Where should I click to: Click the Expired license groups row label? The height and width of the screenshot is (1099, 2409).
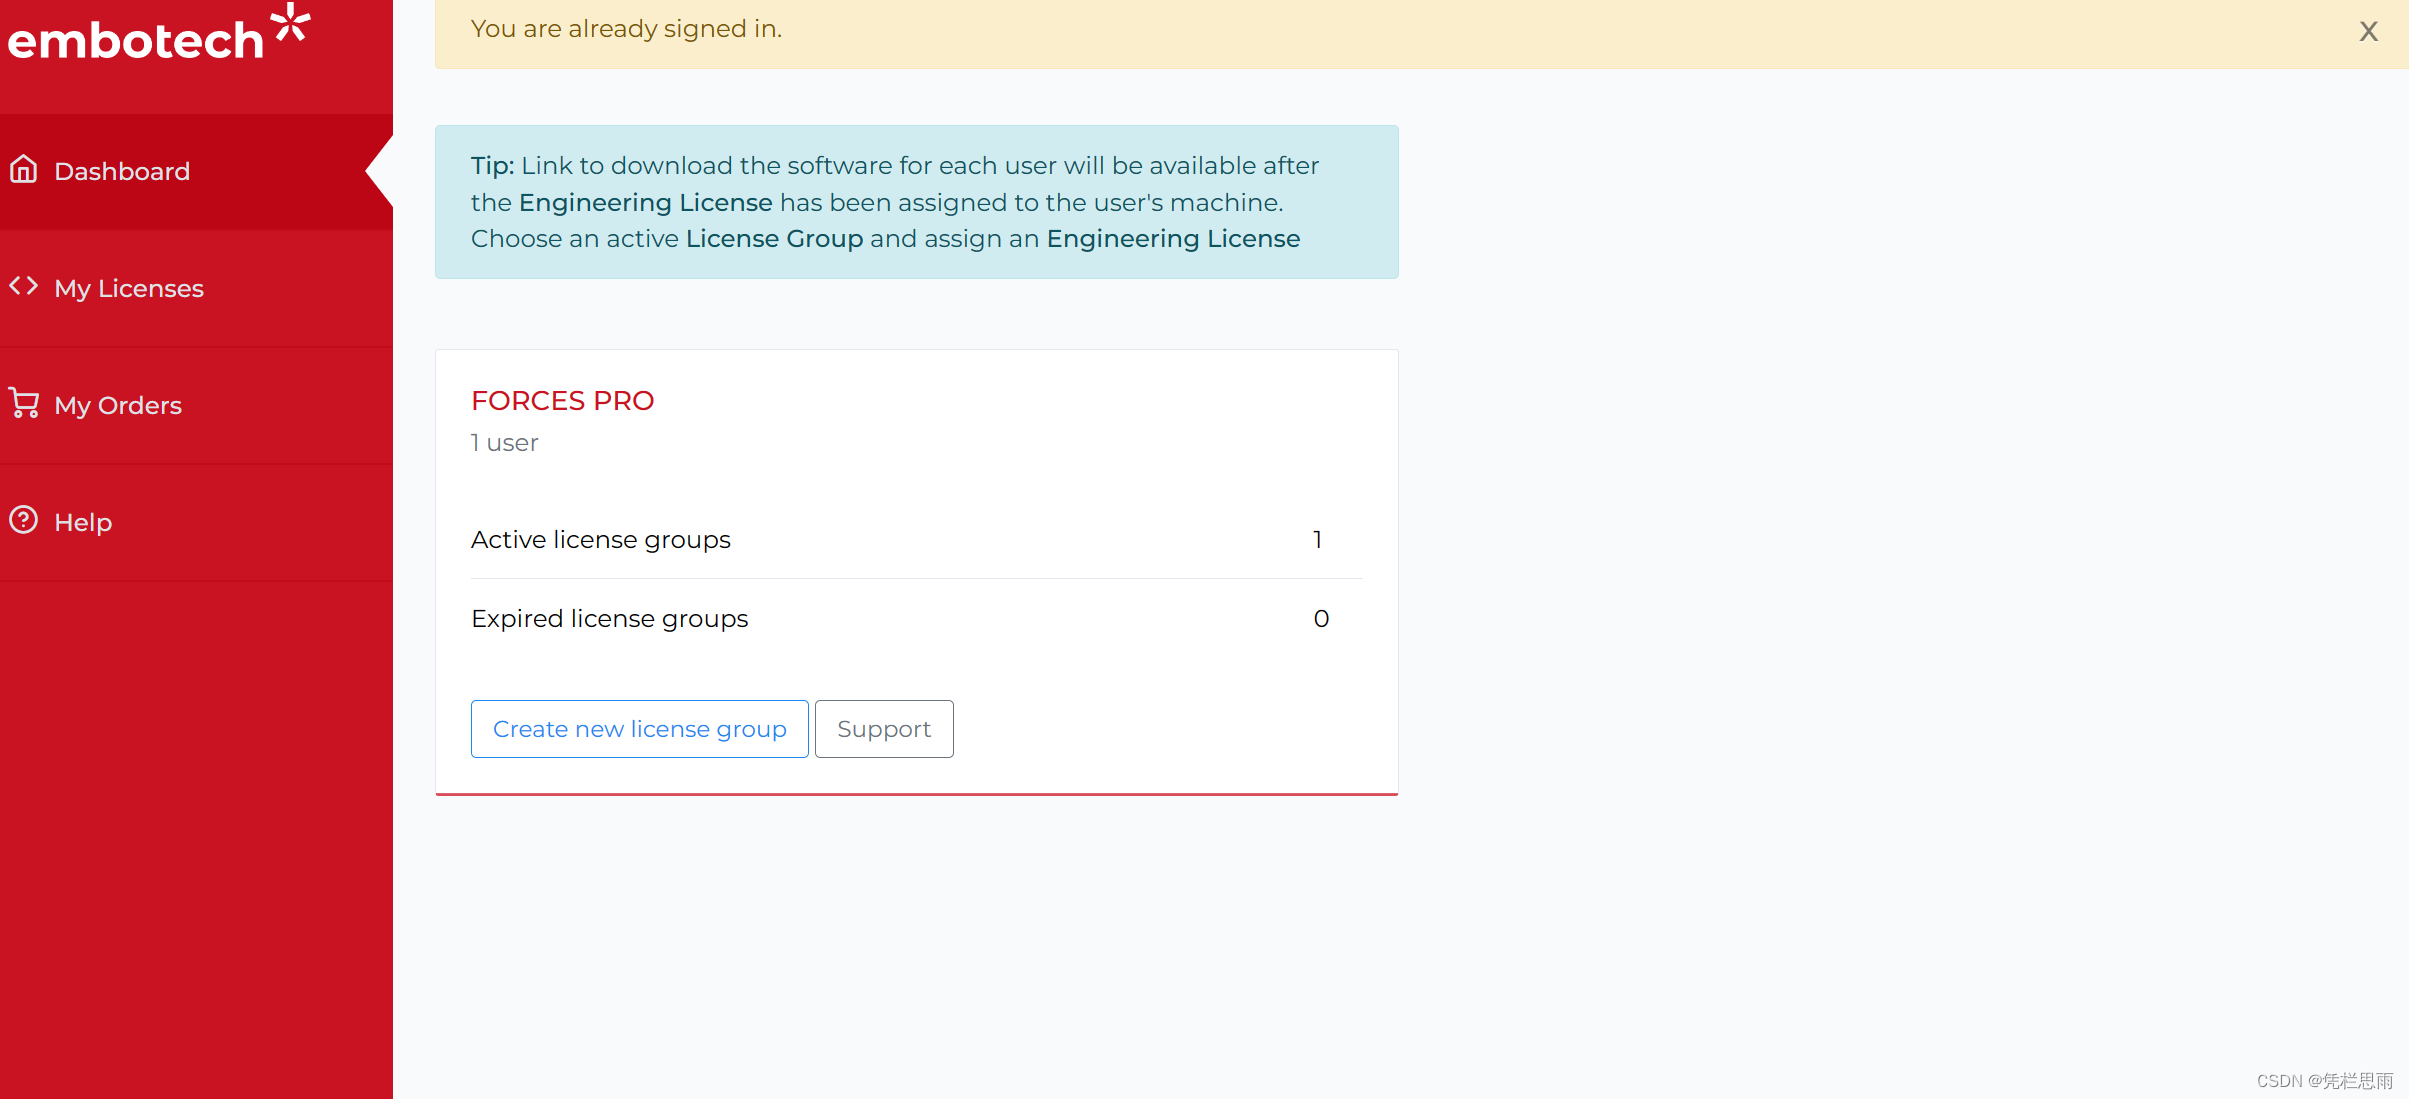coord(610,619)
